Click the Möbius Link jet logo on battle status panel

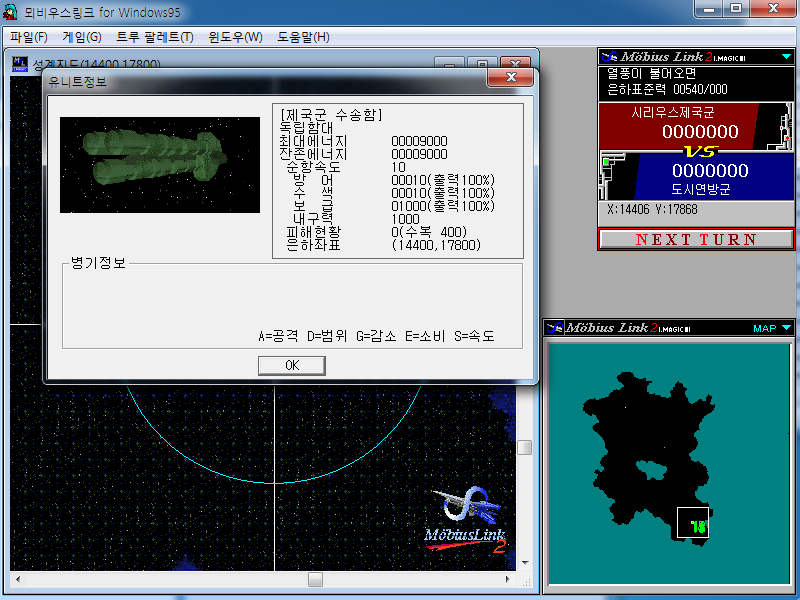point(608,54)
